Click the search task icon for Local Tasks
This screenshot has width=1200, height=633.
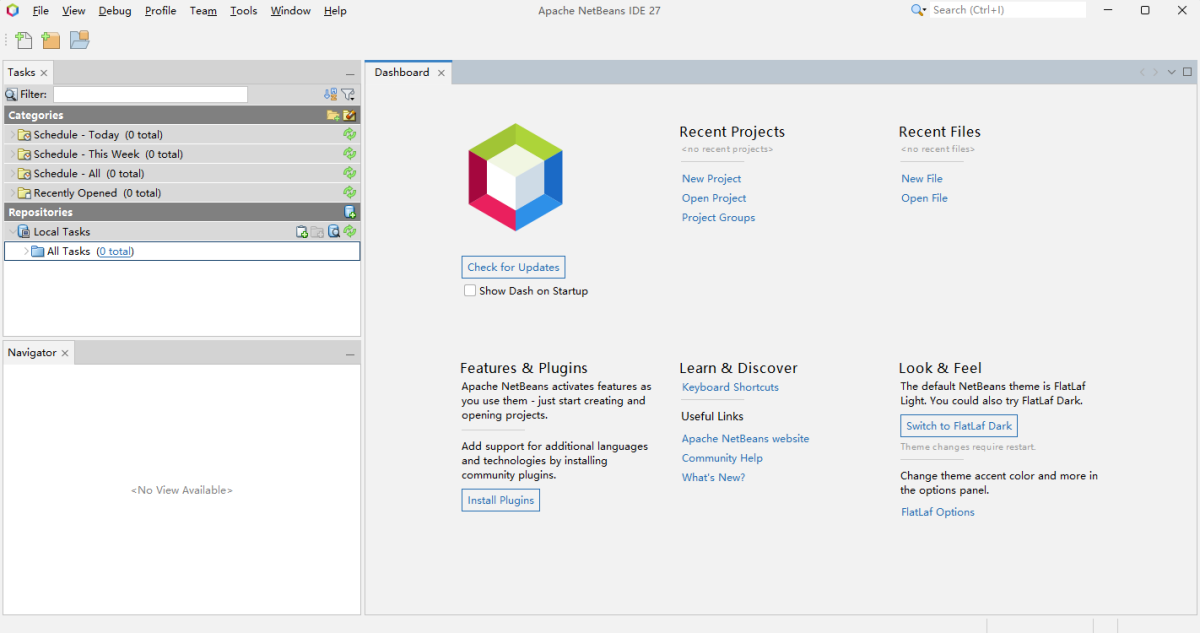(334, 232)
